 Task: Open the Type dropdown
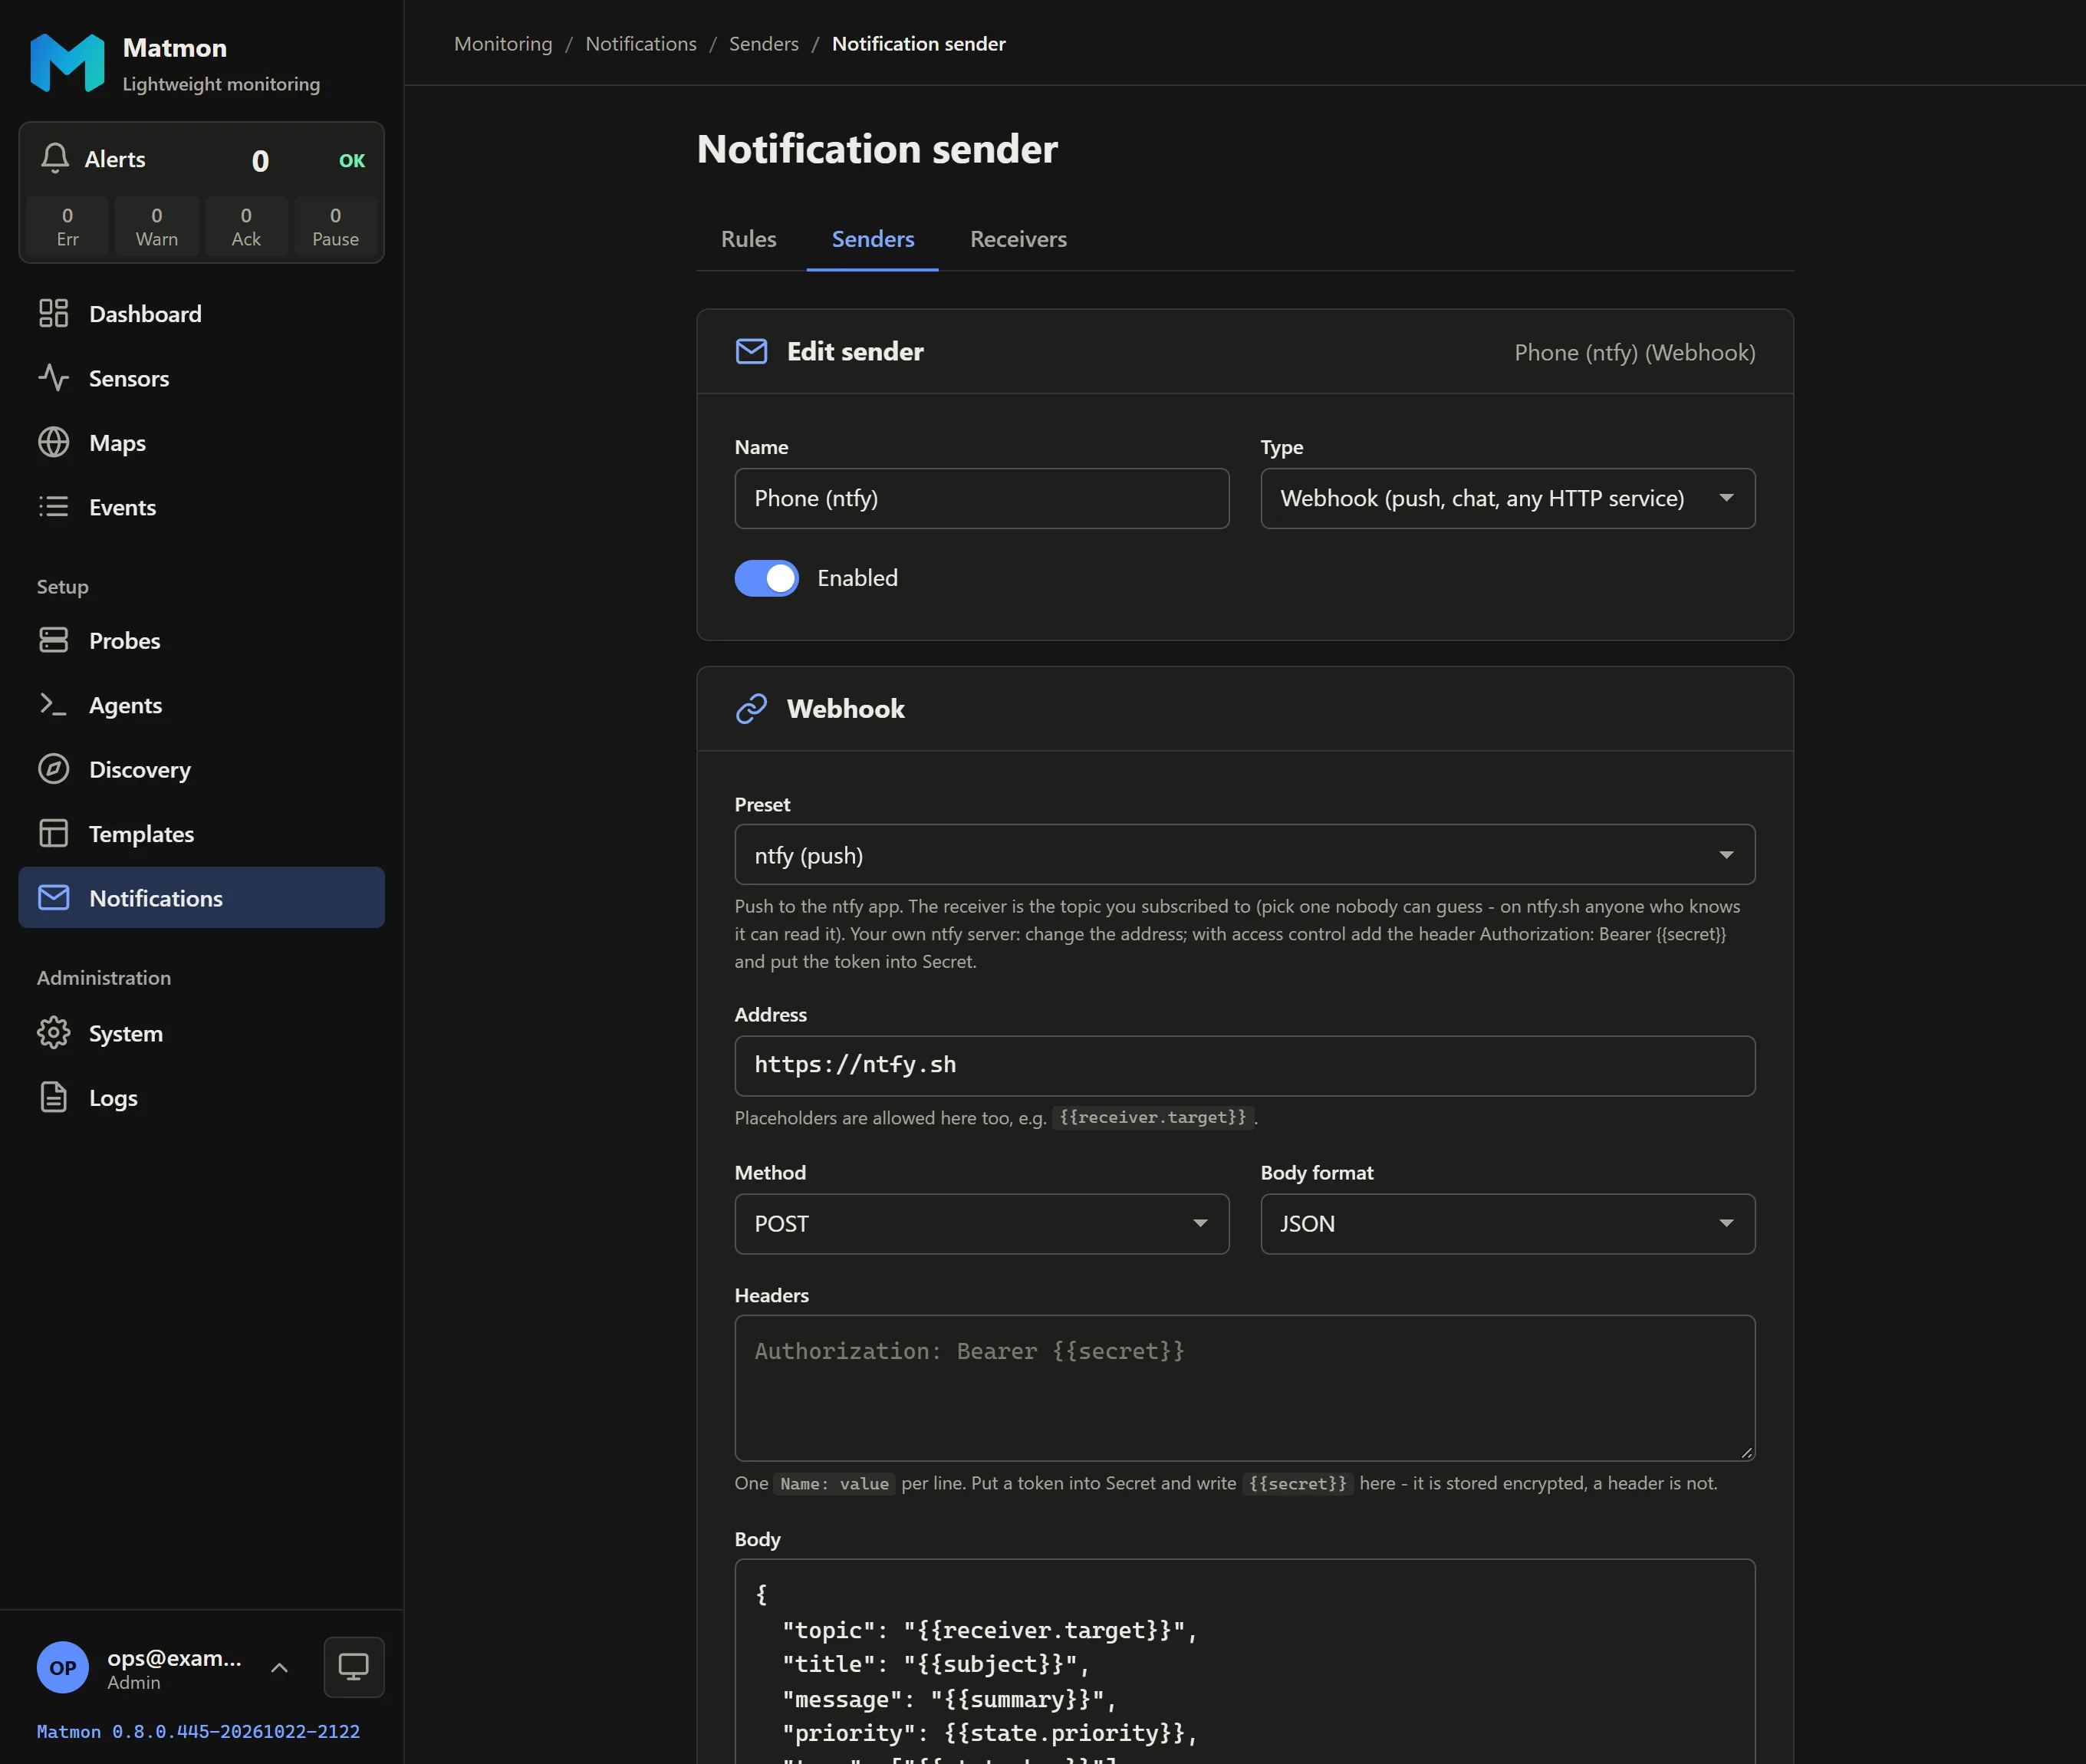point(1508,498)
